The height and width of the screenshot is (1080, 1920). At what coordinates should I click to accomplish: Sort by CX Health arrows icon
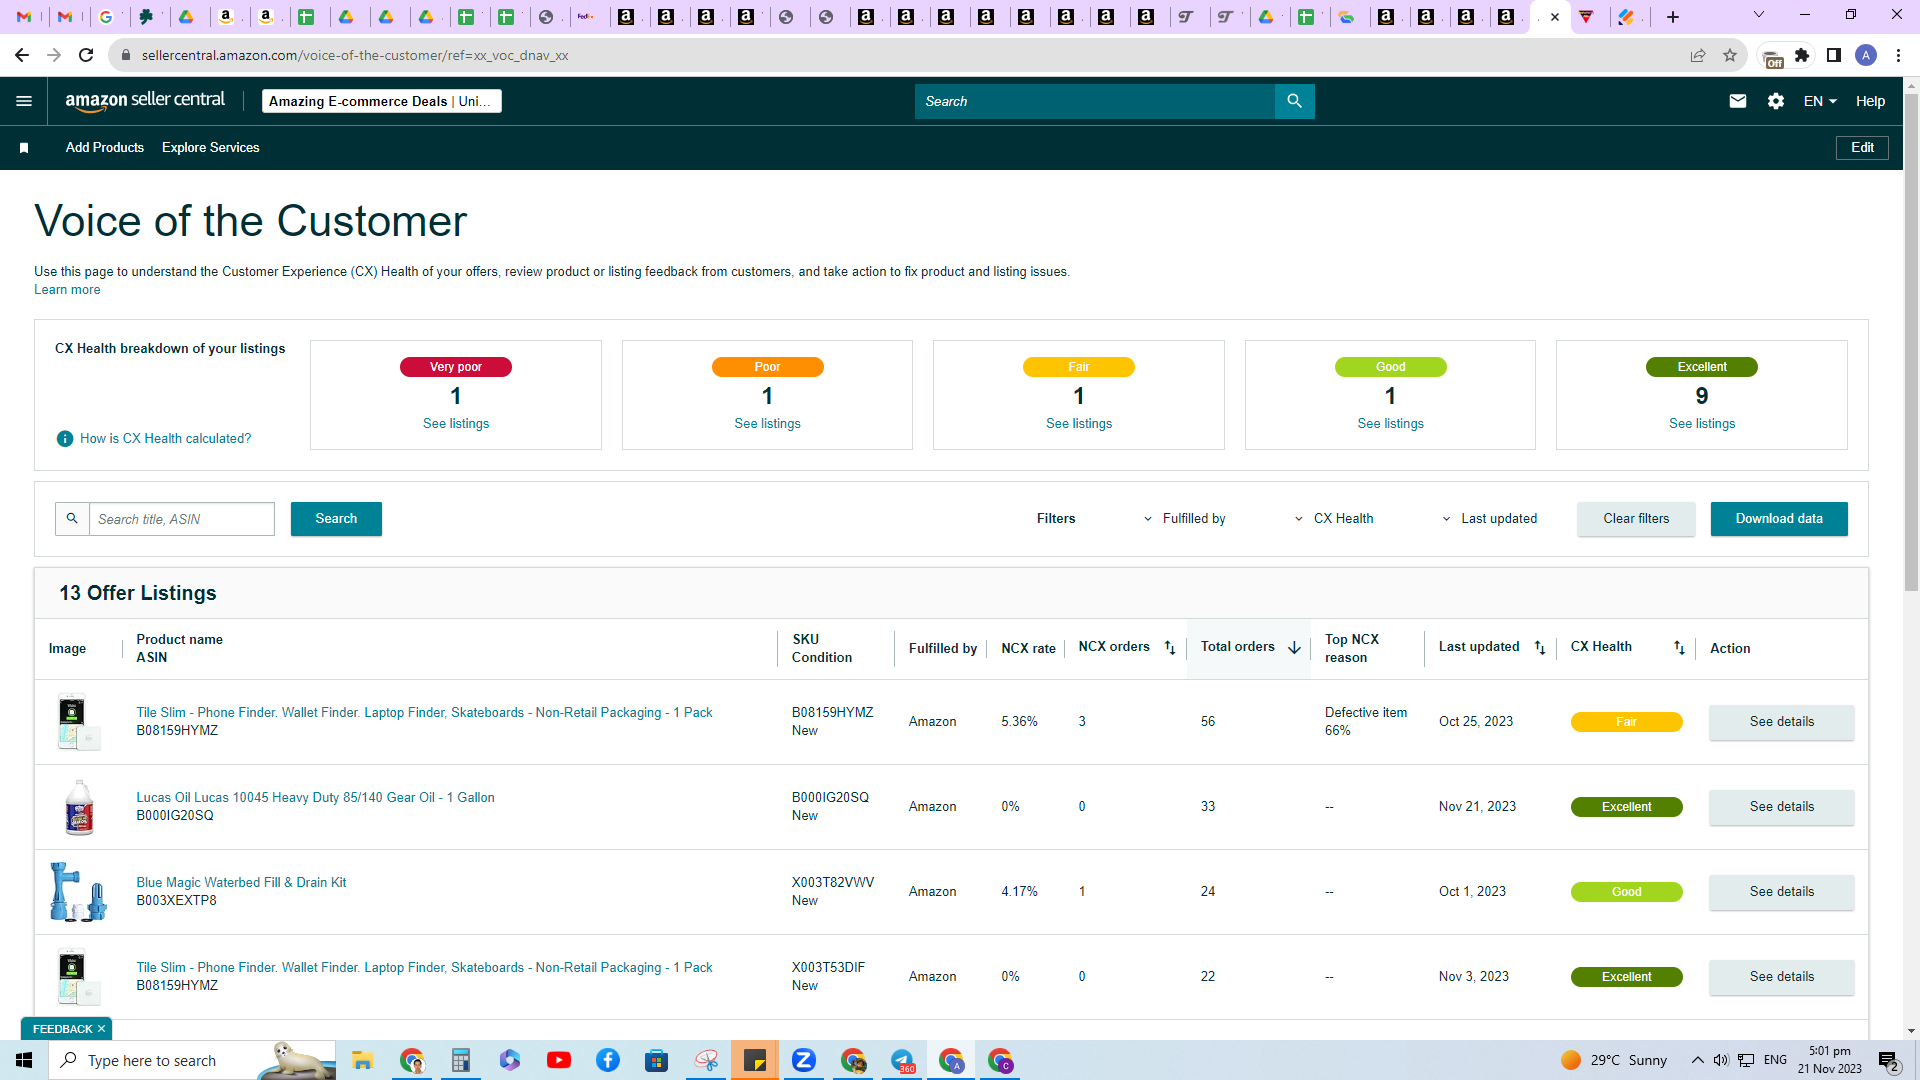1679,648
